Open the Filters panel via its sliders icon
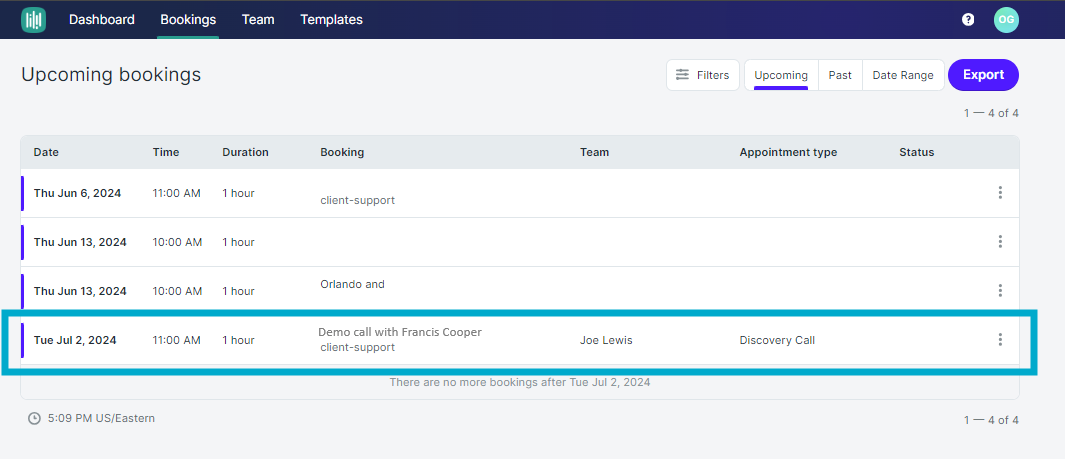 (683, 75)
